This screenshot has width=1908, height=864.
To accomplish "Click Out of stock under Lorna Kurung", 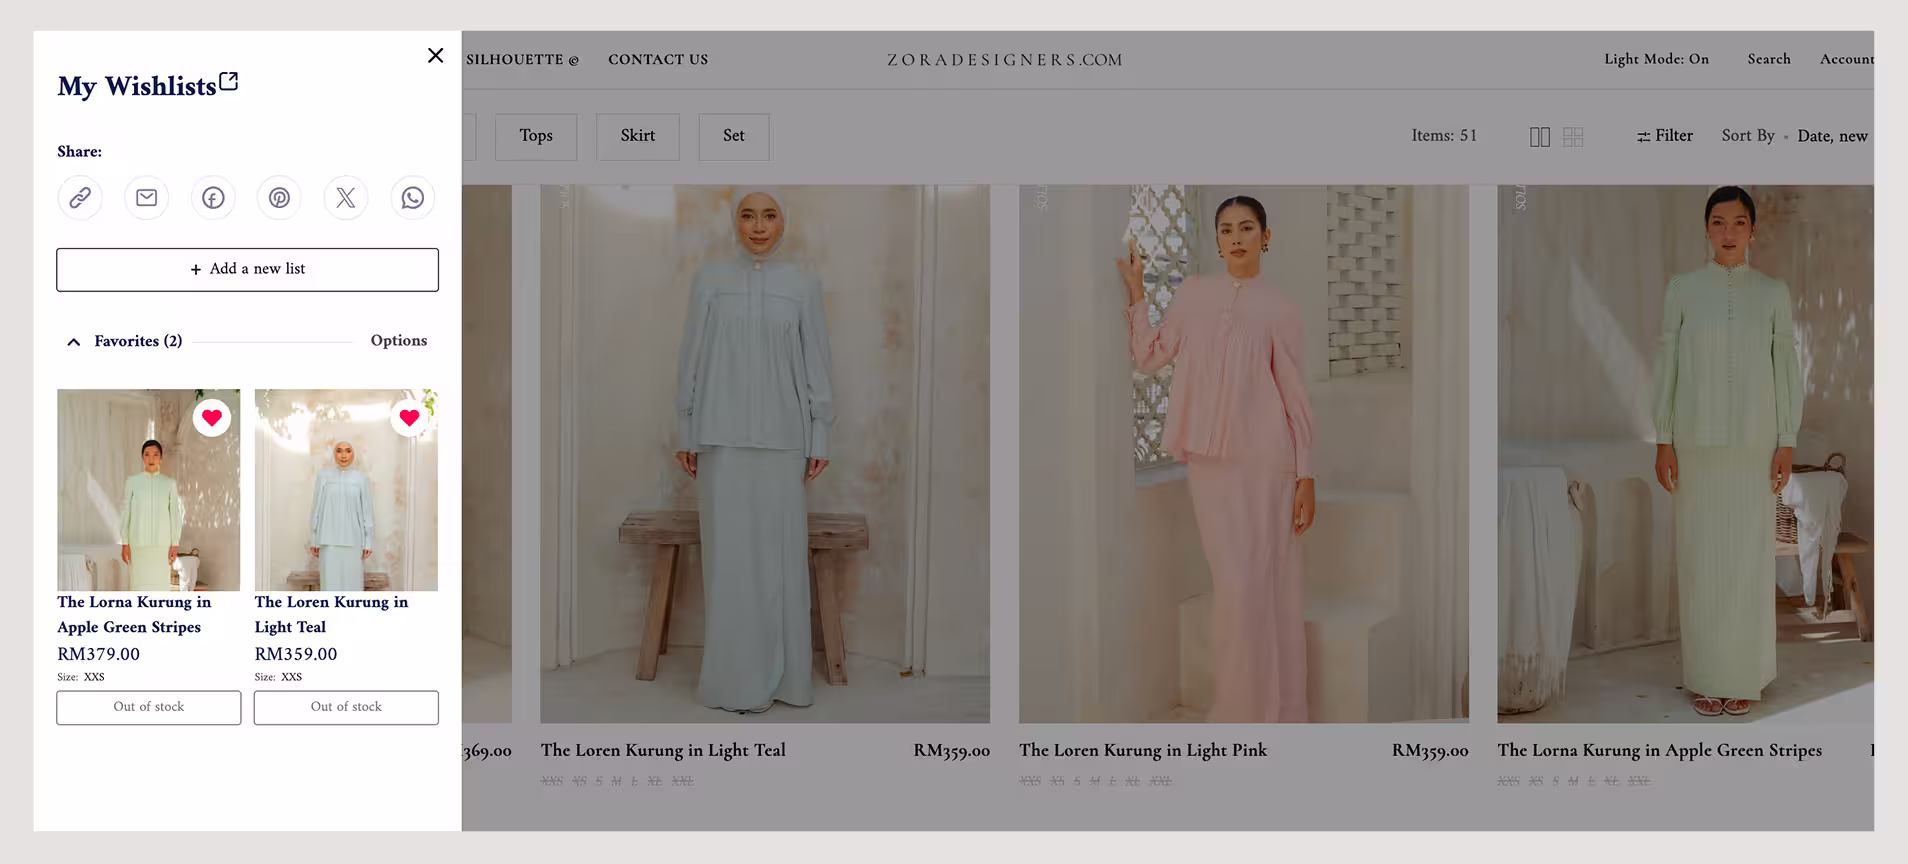I will click(148, 707).
